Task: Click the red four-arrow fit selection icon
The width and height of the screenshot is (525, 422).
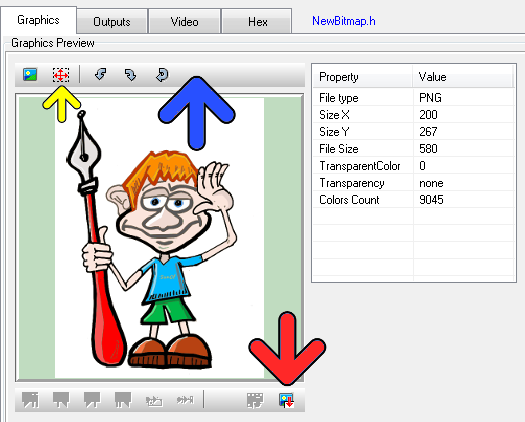Action: tap(61, 75)
